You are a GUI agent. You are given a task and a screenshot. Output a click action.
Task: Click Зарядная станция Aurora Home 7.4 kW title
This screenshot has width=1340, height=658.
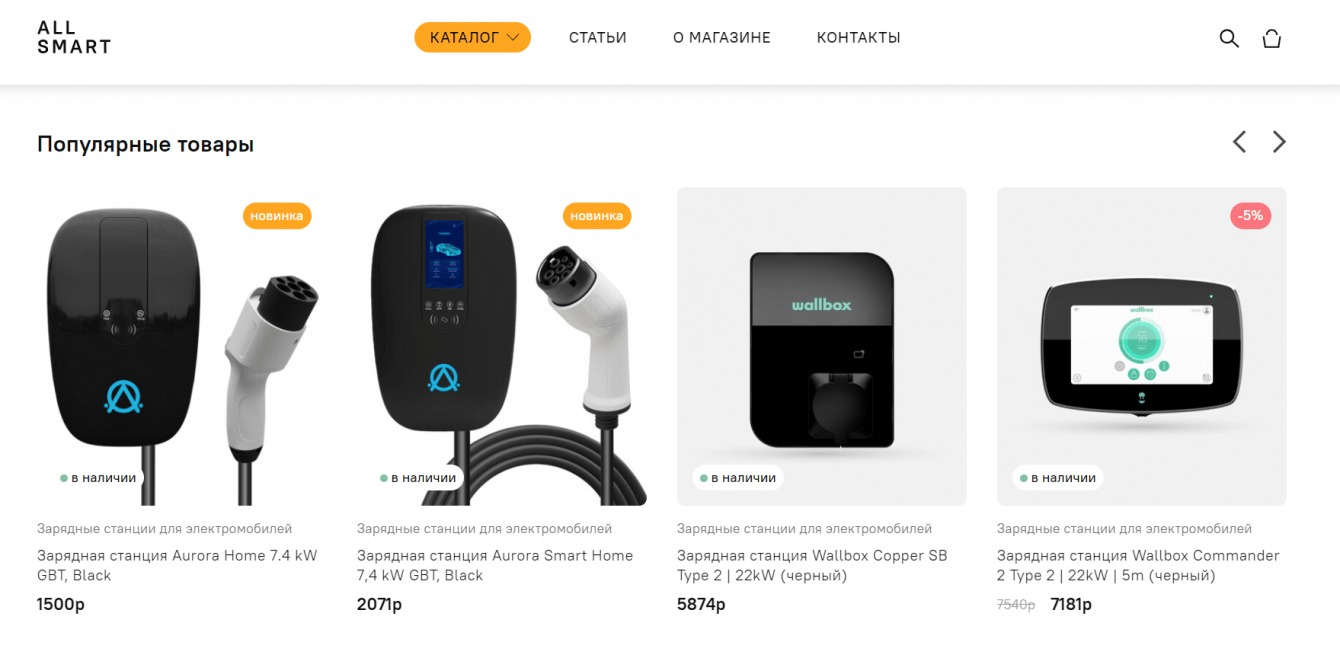[x=177, y=565]
